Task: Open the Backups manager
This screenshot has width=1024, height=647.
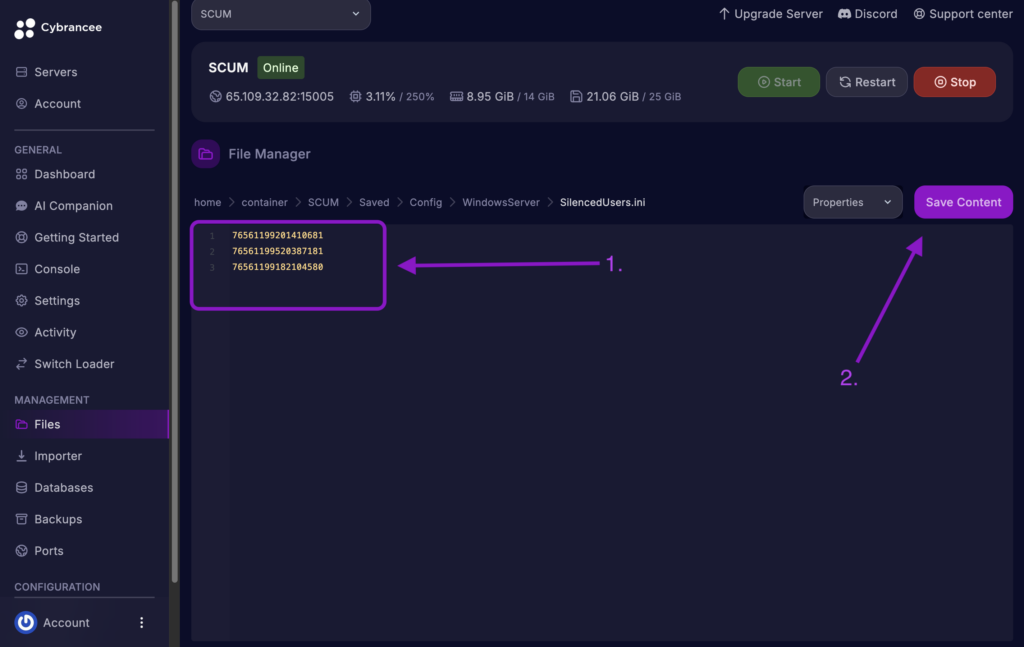Action: point(58,519)
